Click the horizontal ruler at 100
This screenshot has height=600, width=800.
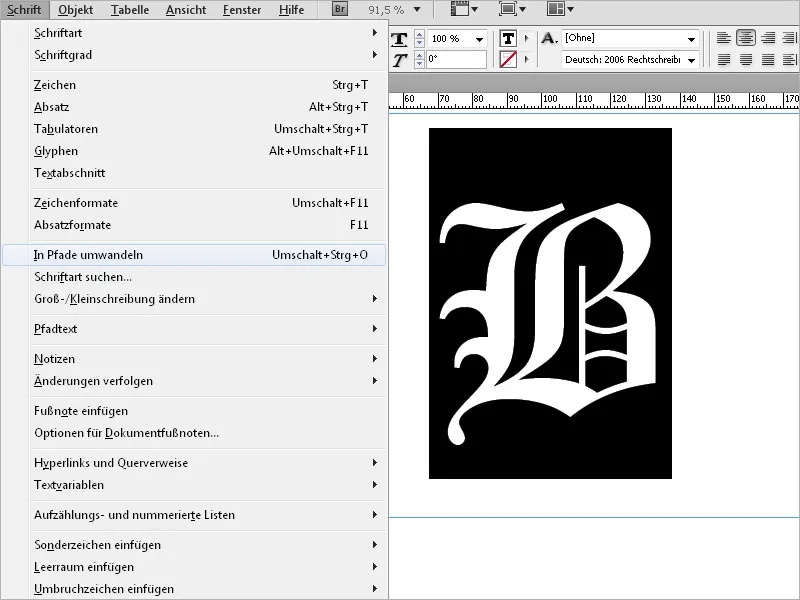point(550,99)
